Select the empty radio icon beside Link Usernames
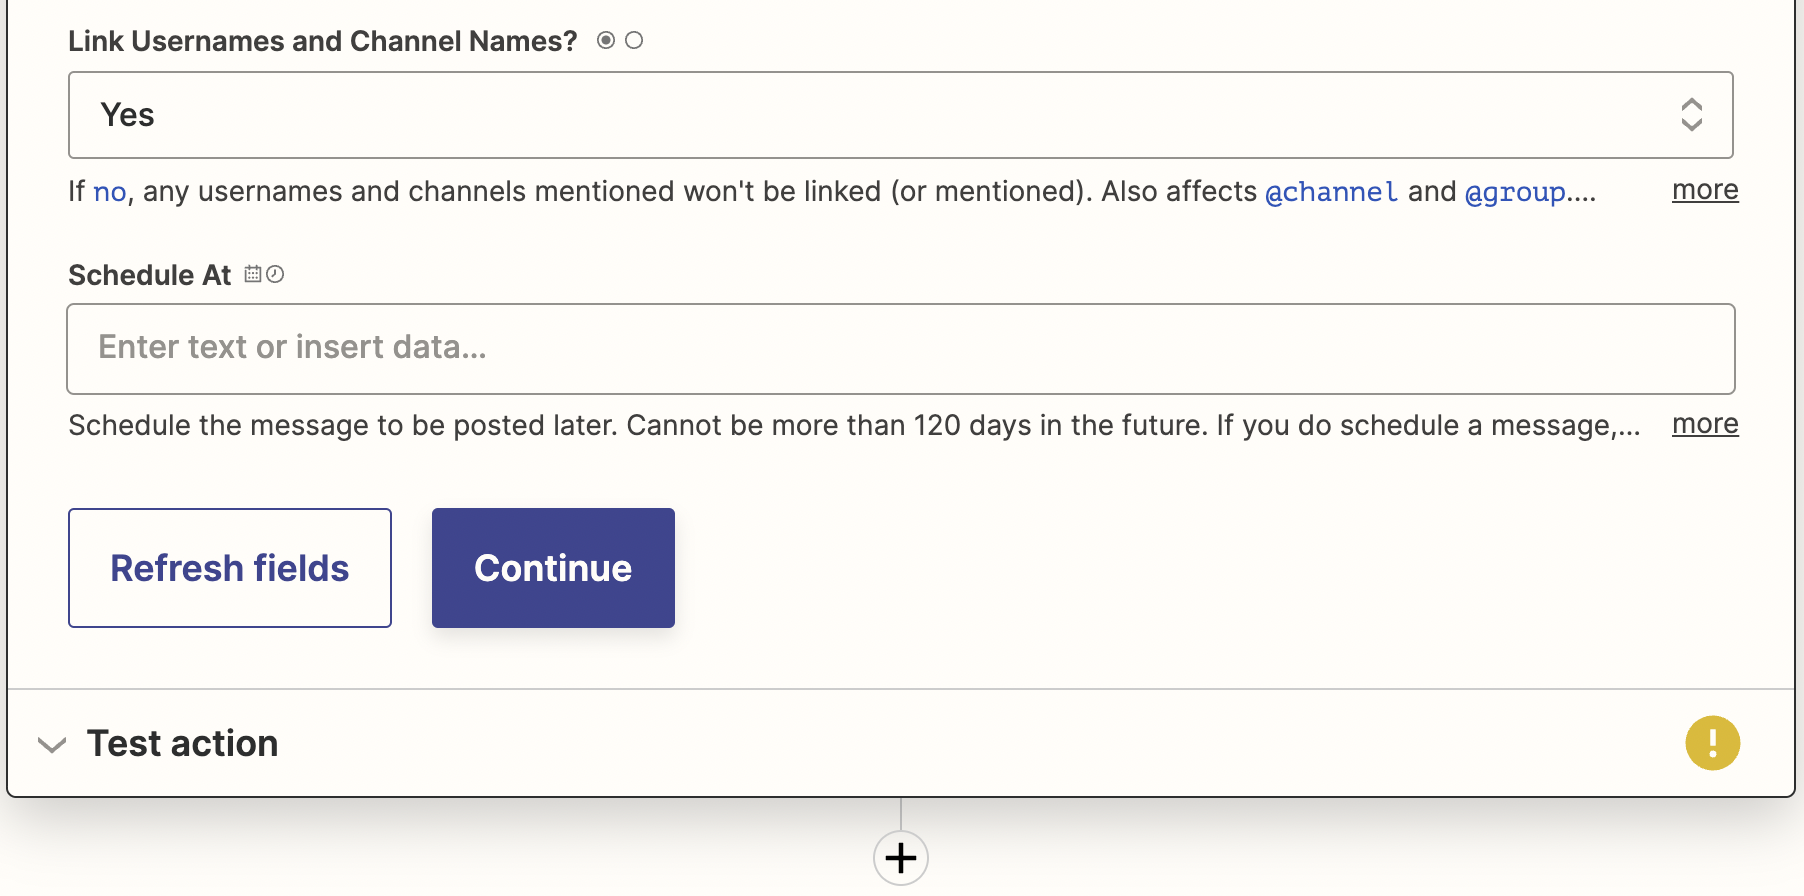 [x=634, y=40]
